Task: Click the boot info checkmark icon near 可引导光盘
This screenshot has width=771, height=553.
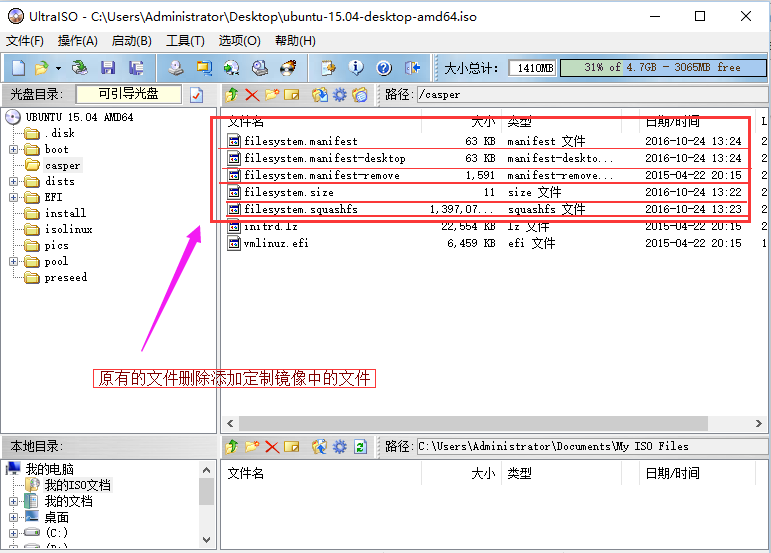Action: pyautogui.click(x=197, y=94)
